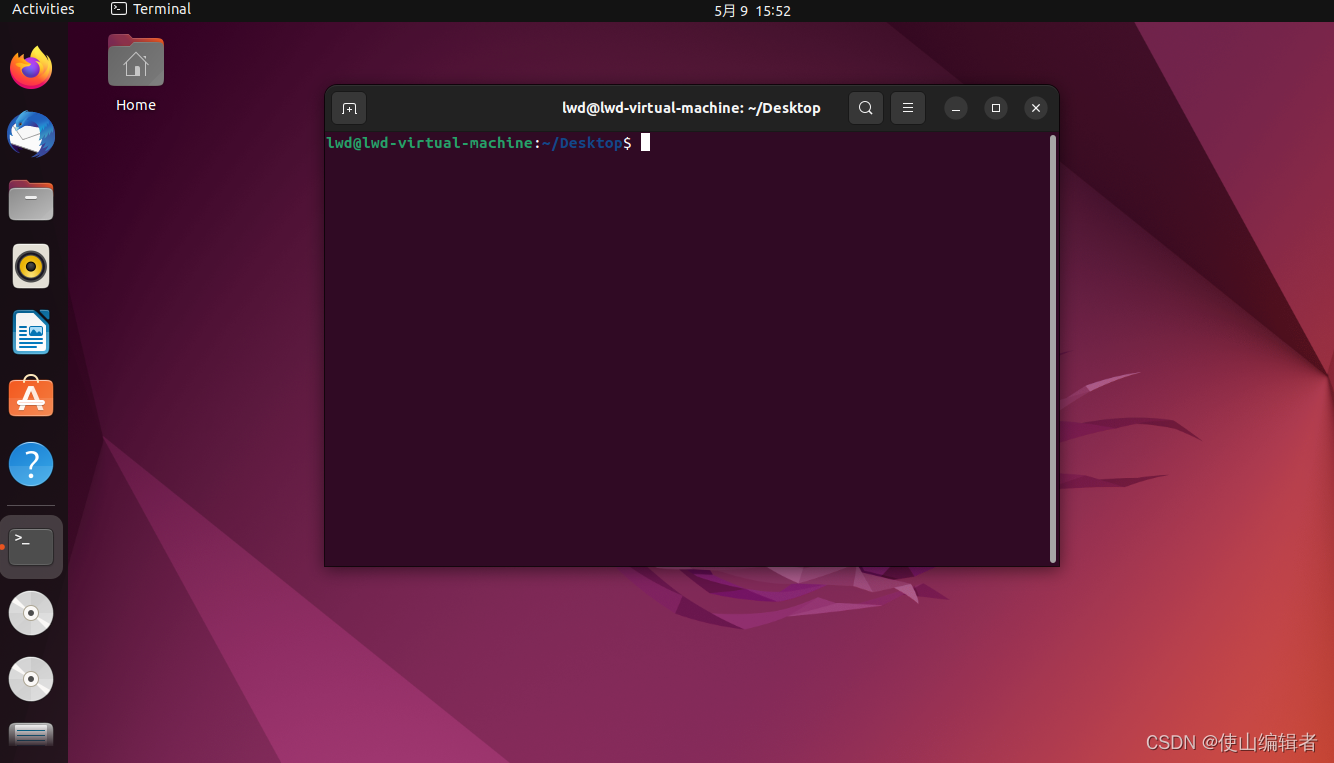1334x763 pixels.
Task: Open the Terminal app menu in top bar
Action: pos(151,9)
